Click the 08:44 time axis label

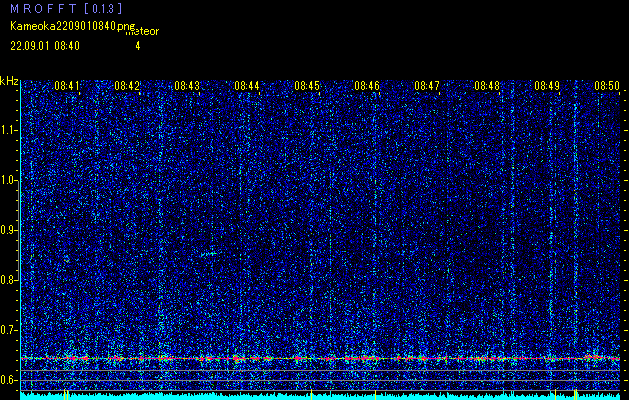tap(247, 86)
